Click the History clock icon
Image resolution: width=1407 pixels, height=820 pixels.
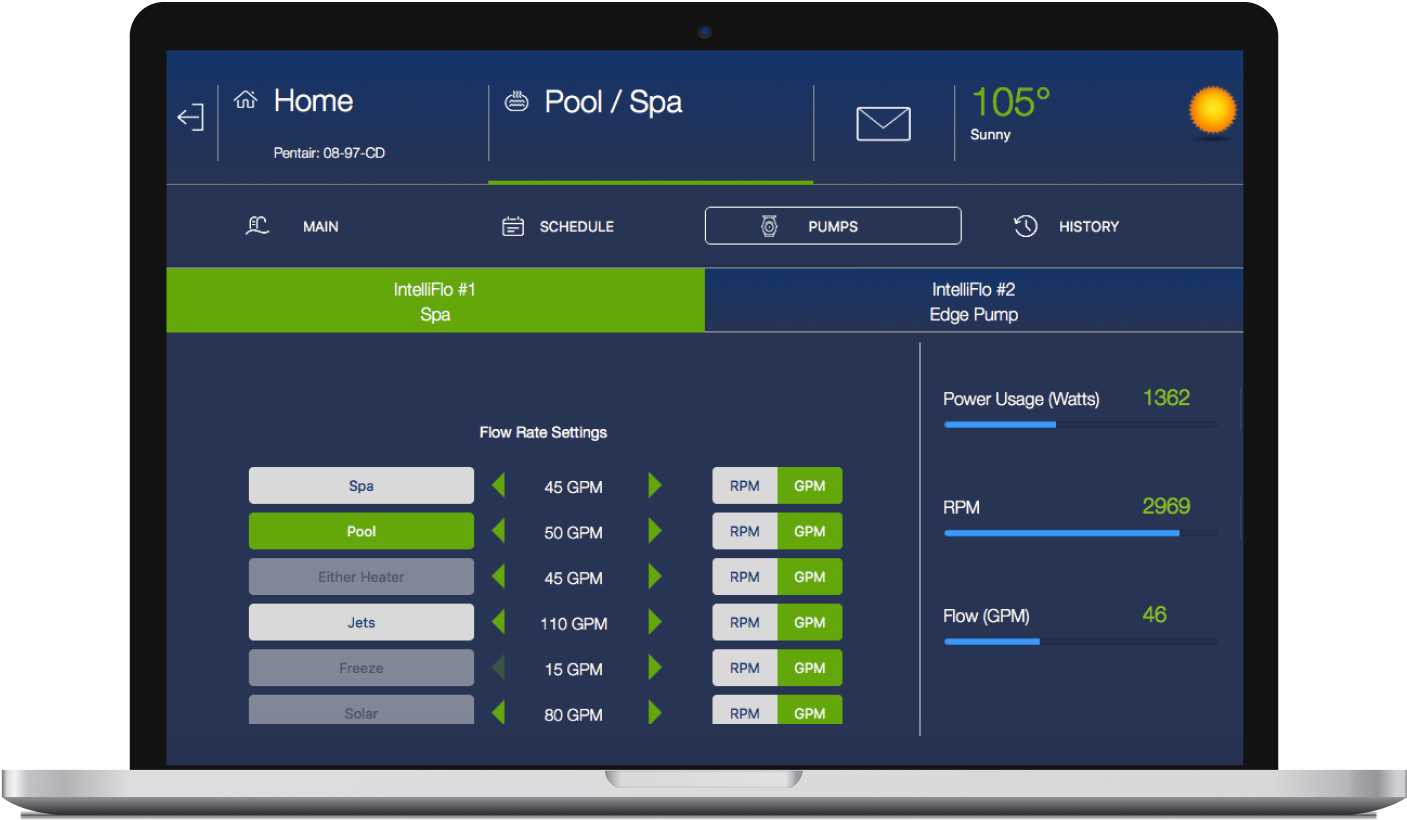1025,226
